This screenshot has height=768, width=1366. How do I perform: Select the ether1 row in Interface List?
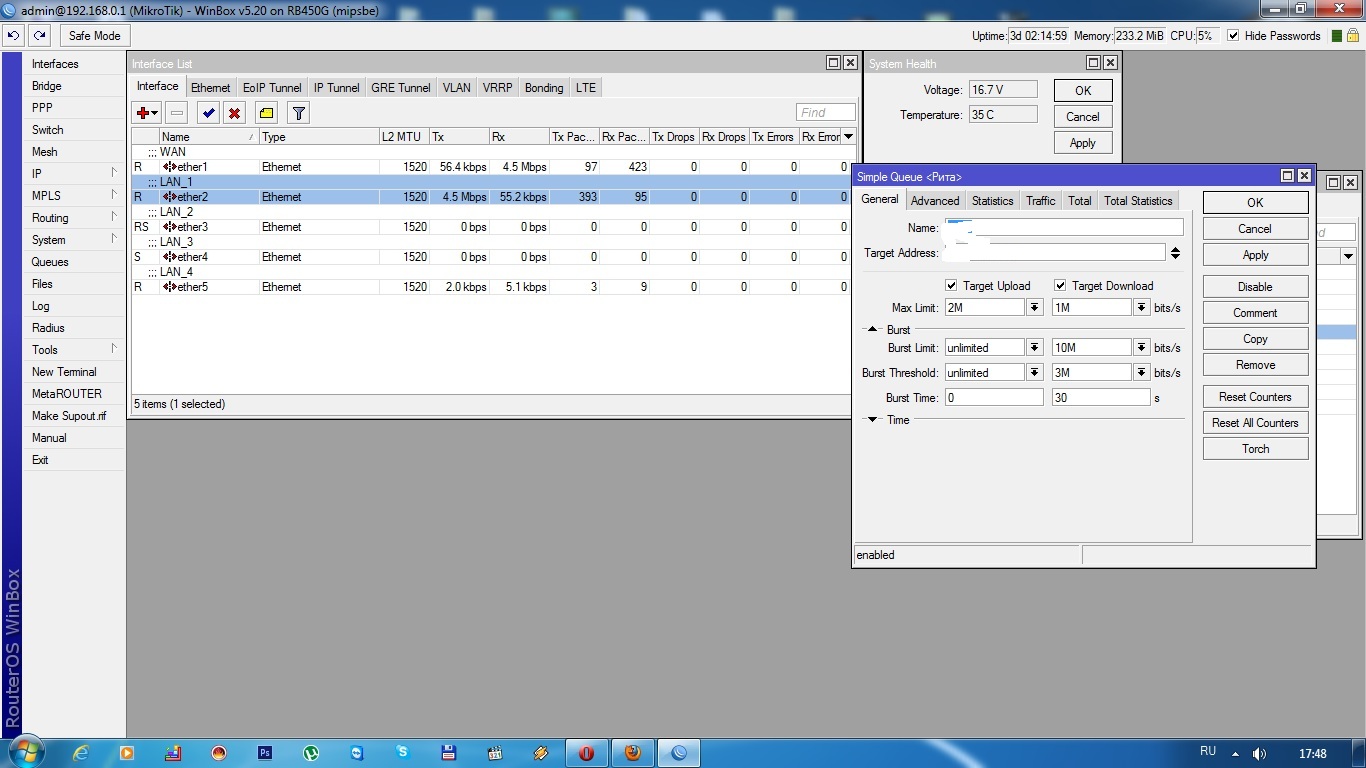[x=491, y=167]
